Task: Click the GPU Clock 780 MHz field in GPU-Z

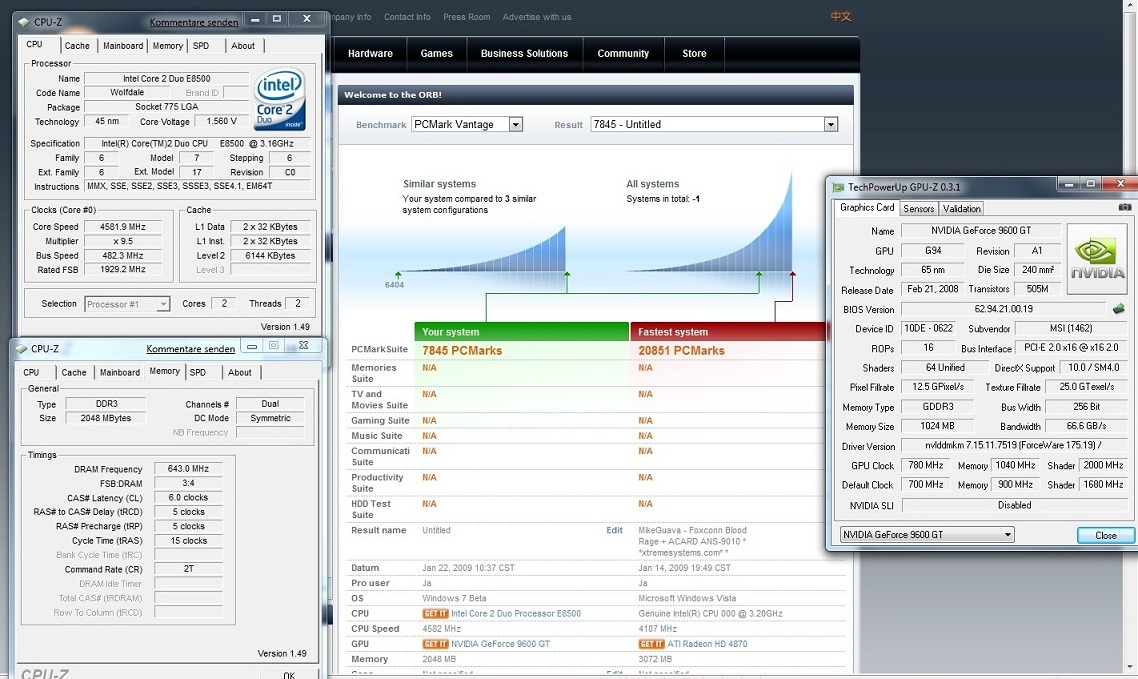Action: [x=925, y=466]
